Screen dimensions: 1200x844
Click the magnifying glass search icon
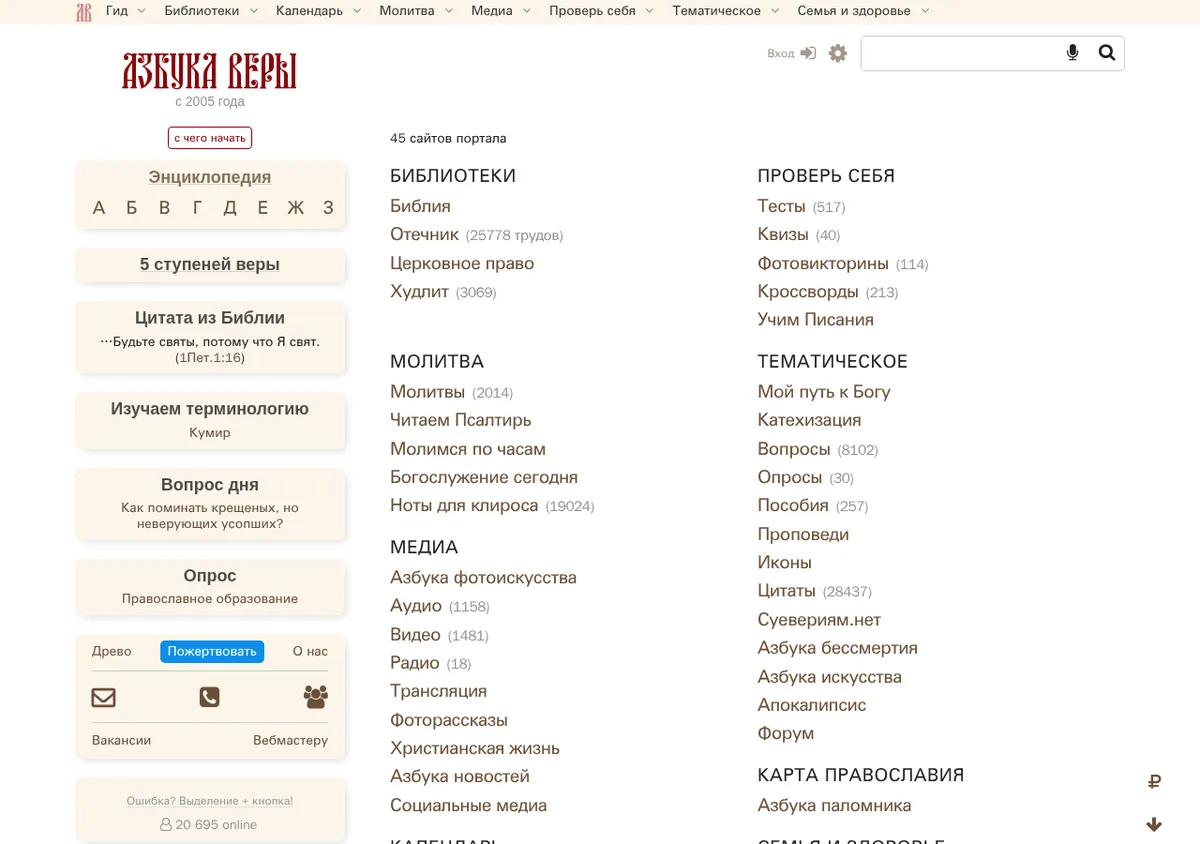pyautogui.click(x=1106, y=53)
